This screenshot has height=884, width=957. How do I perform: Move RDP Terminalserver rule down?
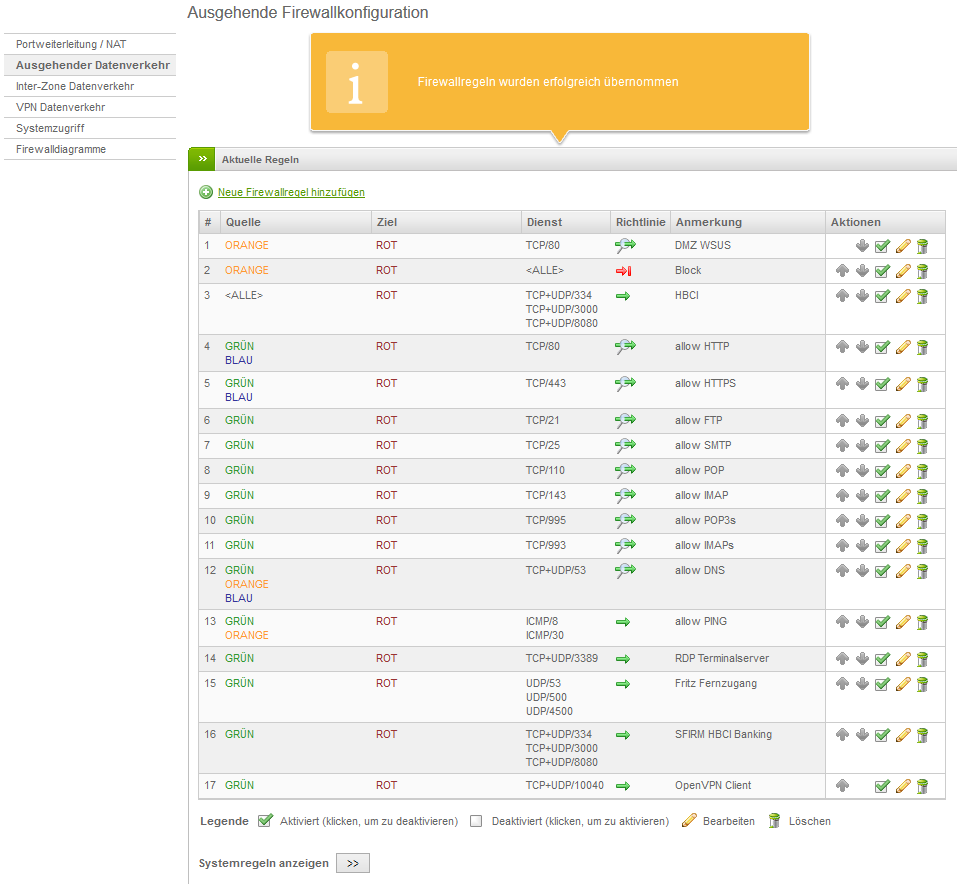pyautogui.click(x=862, y=659)
